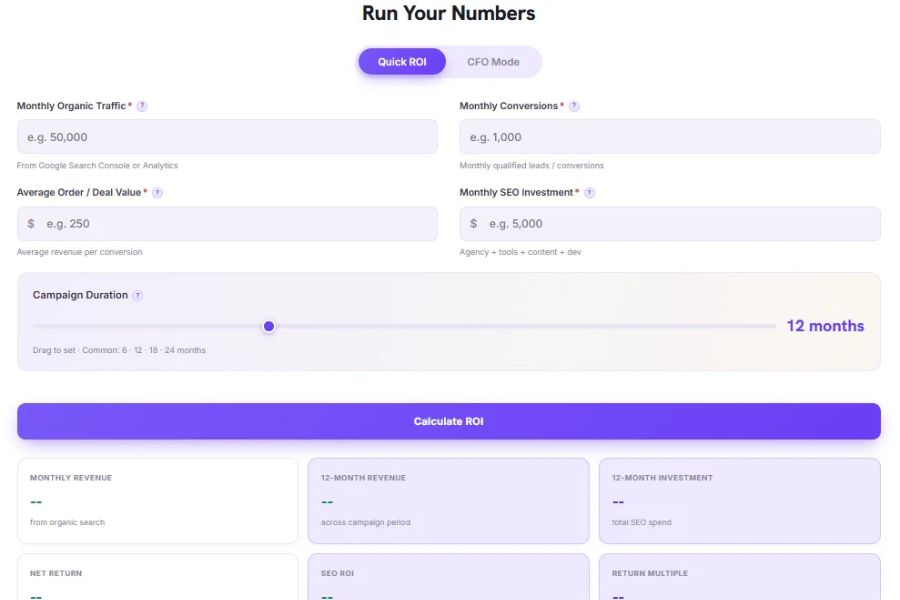The image size is (900, 600).
Task: Click 'Monthly qualified leads / conversions' hint
Action: point(532,165)
